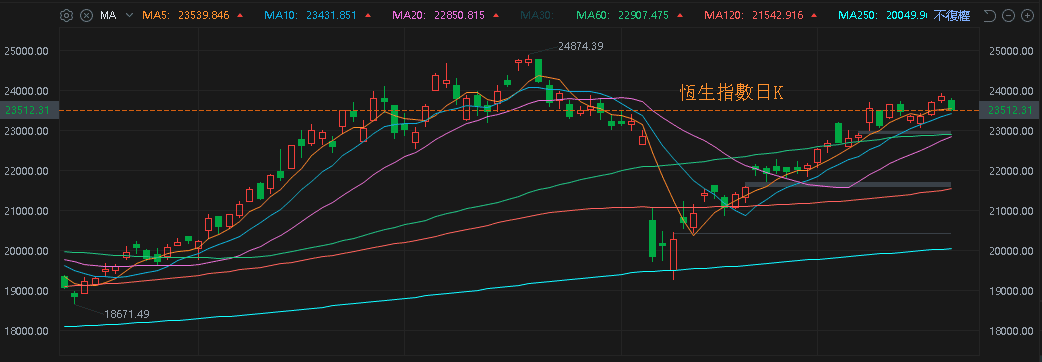Click the 恆生指數日K chart title

pos(732,92)
